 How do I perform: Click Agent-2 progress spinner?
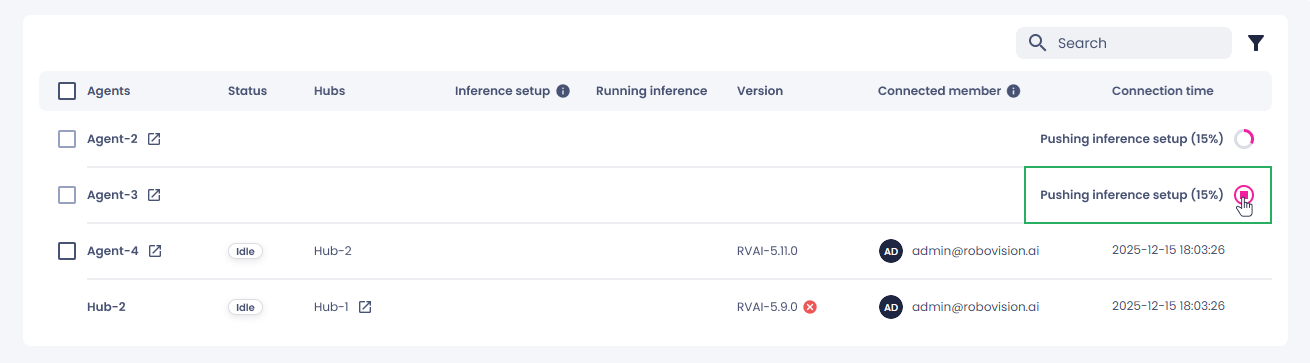point(1244,139)
